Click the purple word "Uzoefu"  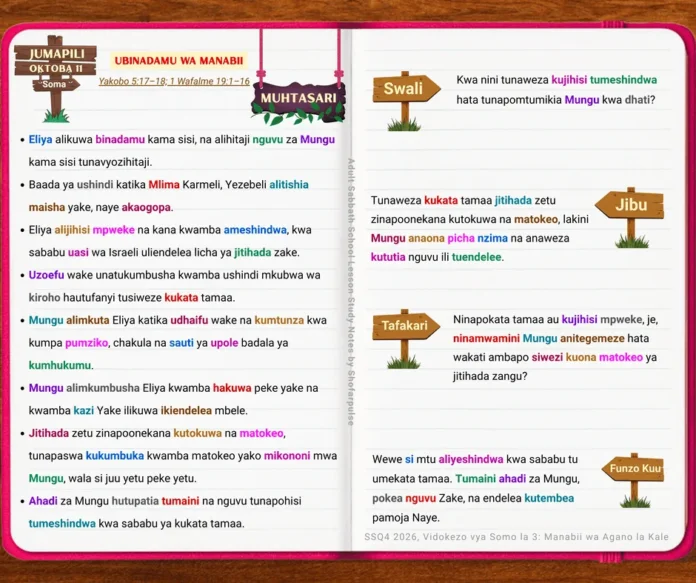(x=46, y=275)
